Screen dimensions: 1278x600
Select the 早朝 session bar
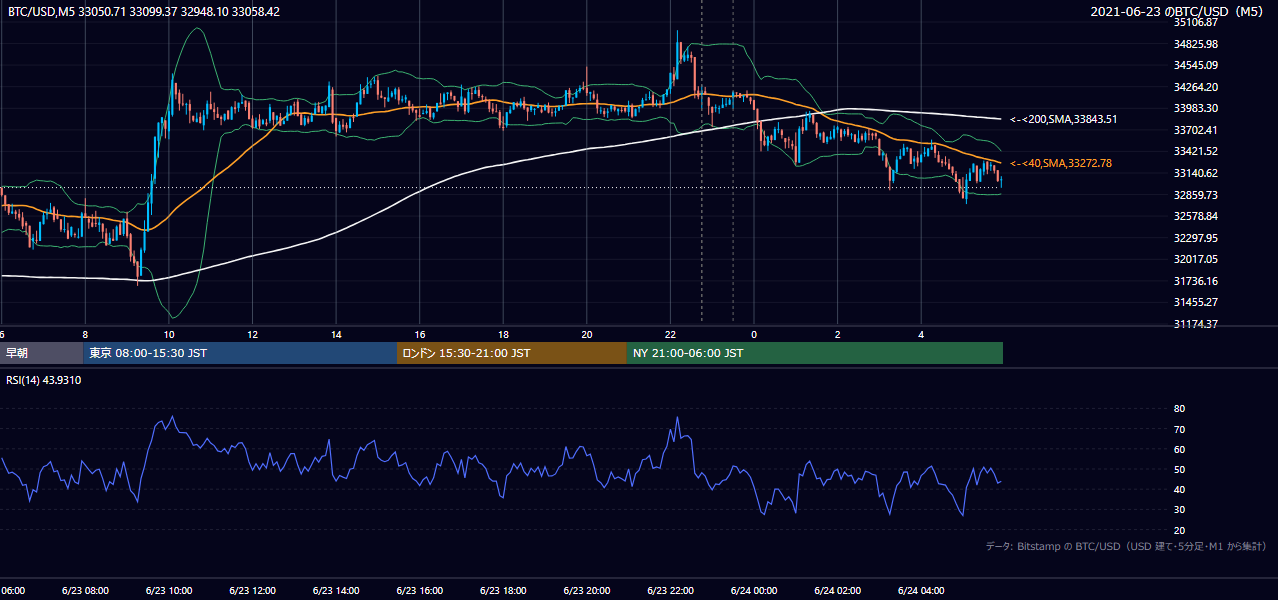(x=41, y=353)
